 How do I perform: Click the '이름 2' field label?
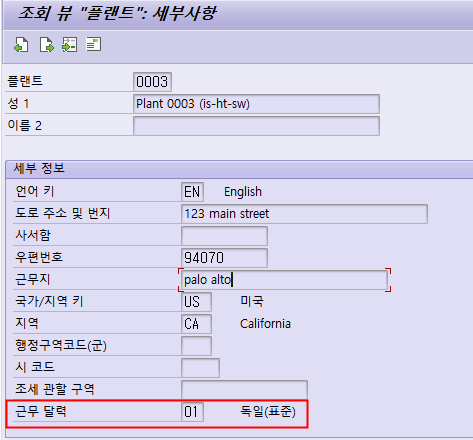(x=25, y=125)
